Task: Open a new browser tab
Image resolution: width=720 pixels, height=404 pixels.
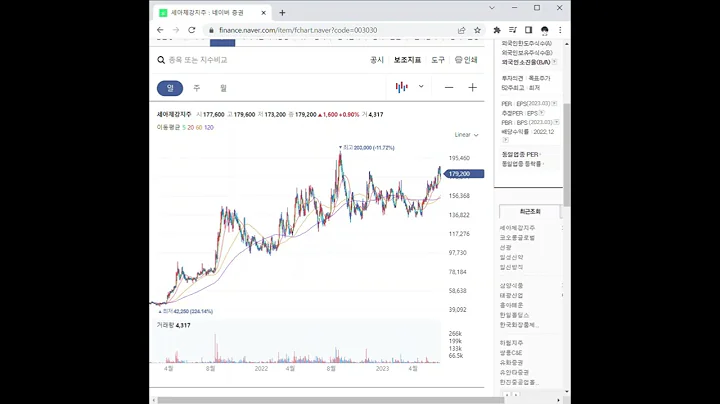Action: pyautogui.click(x=282, y=13)
